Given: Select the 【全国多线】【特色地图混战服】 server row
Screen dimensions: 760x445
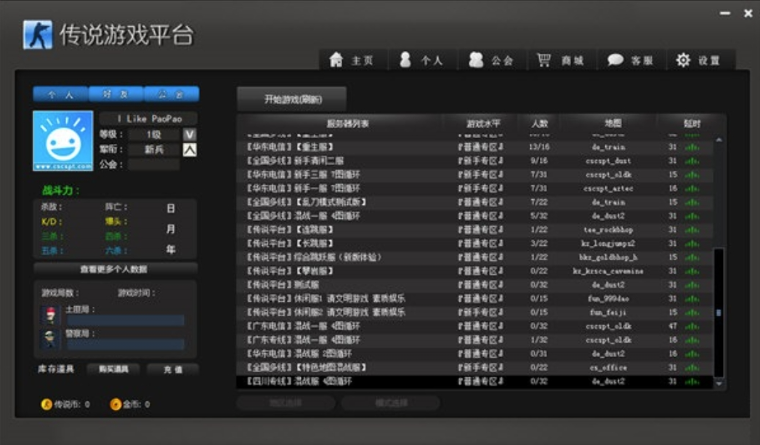Looking at the screenshot, I should (x=475, y=367).
